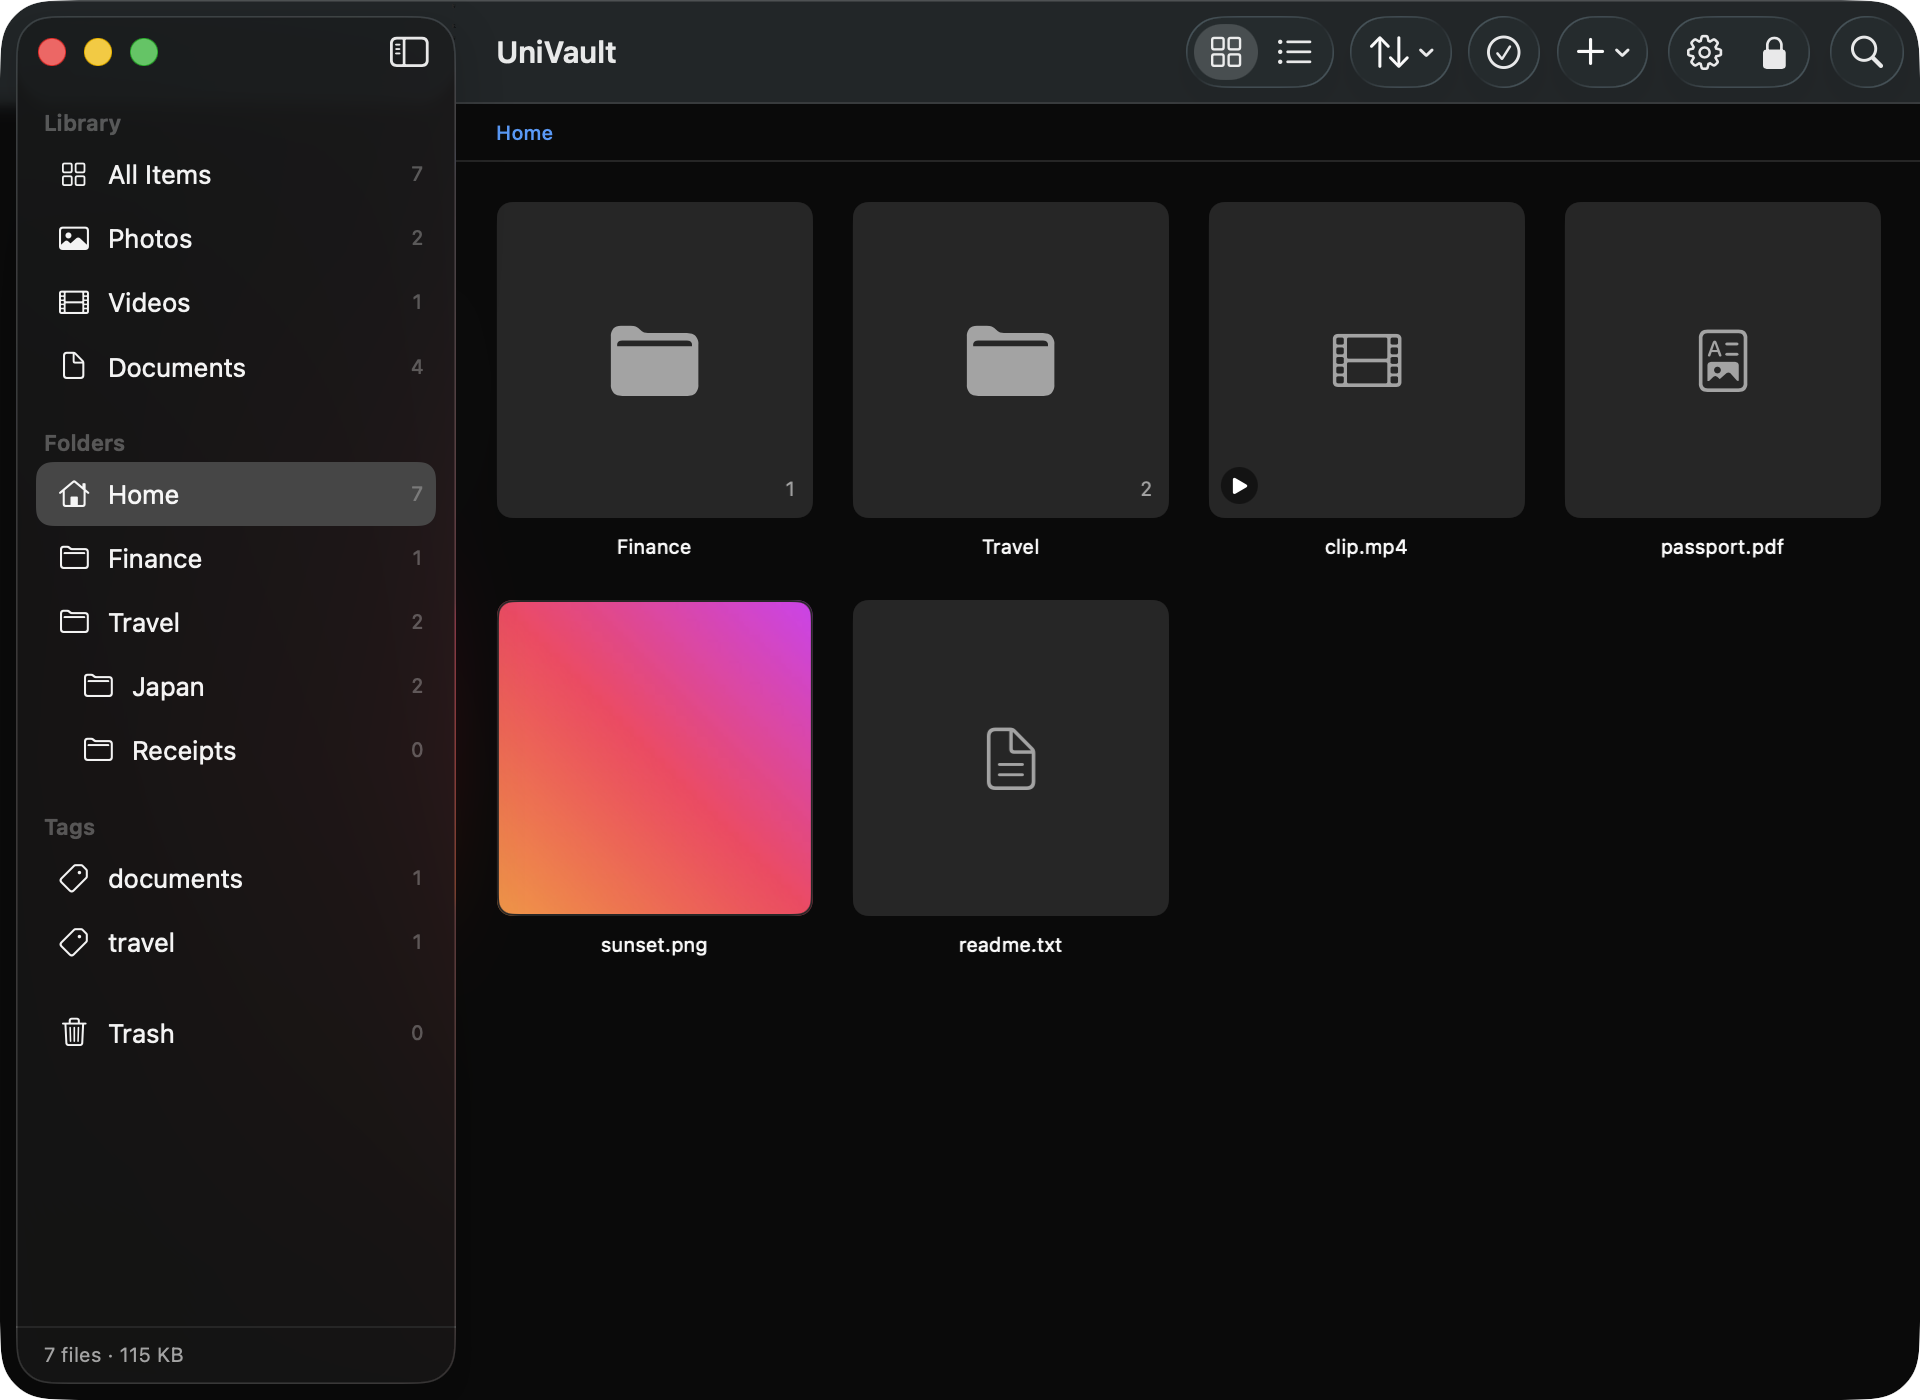Click the Home house icon
Image resolution: width=1920 pixels, height=1400 pixels.
pos(74,493)
